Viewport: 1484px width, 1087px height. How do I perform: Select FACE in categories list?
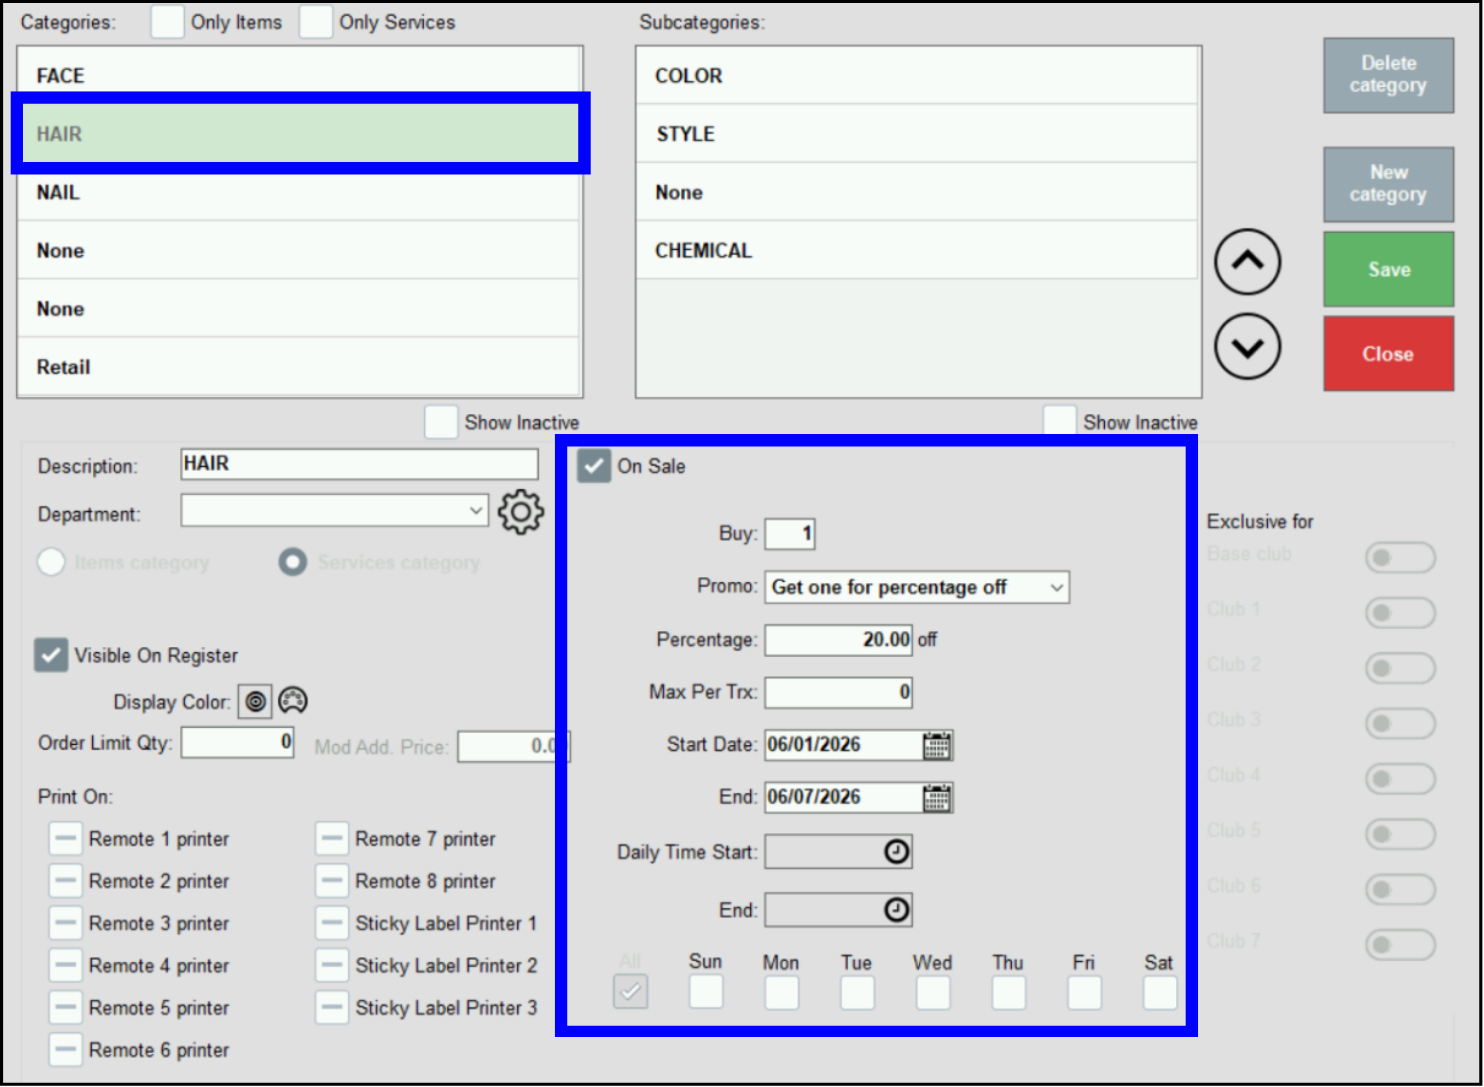(299, 75)
